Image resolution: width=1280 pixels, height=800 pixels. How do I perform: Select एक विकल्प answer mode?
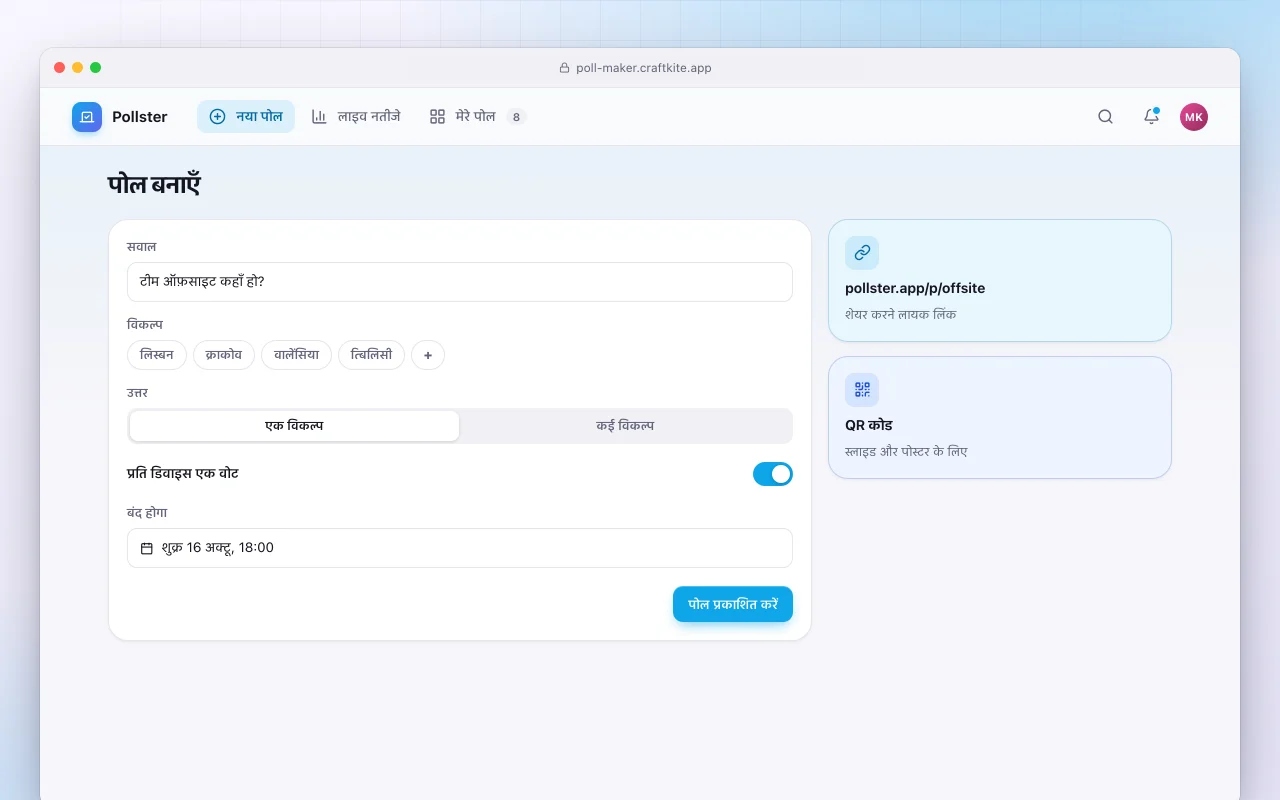point(294,426)
